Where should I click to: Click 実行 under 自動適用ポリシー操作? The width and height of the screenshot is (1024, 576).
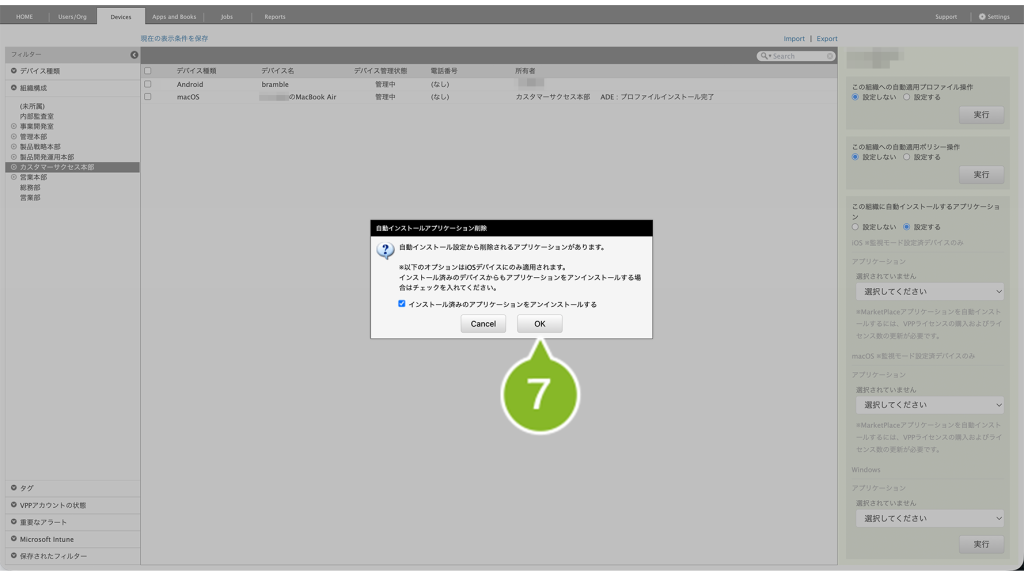pyautogui.click(x=982, y=175)
